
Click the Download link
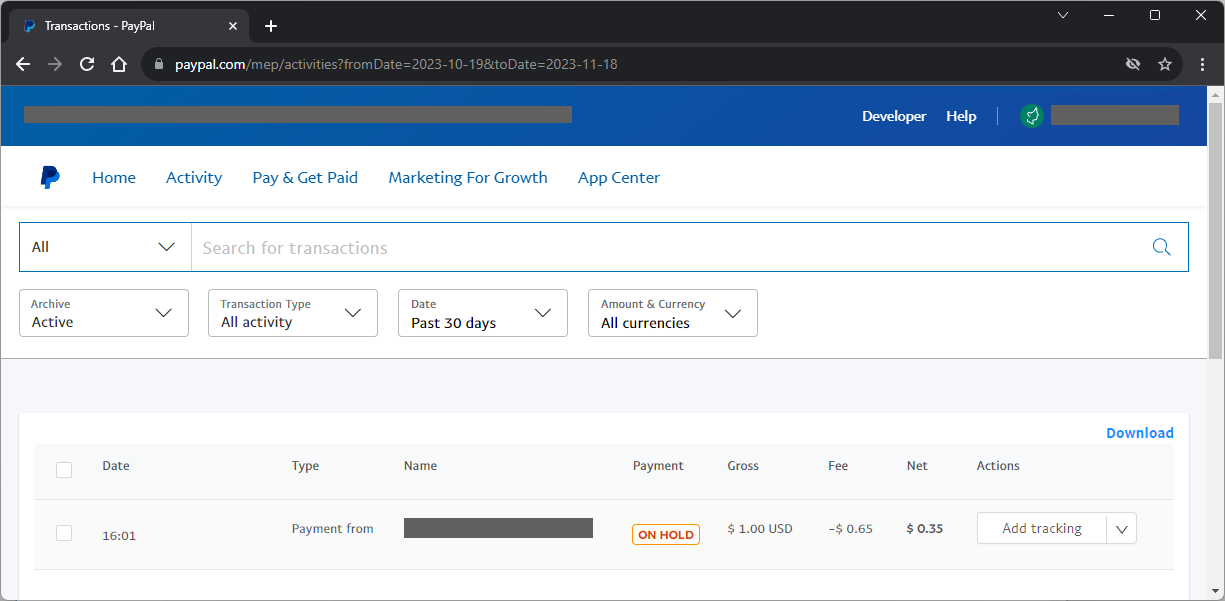pos(1140,432)
